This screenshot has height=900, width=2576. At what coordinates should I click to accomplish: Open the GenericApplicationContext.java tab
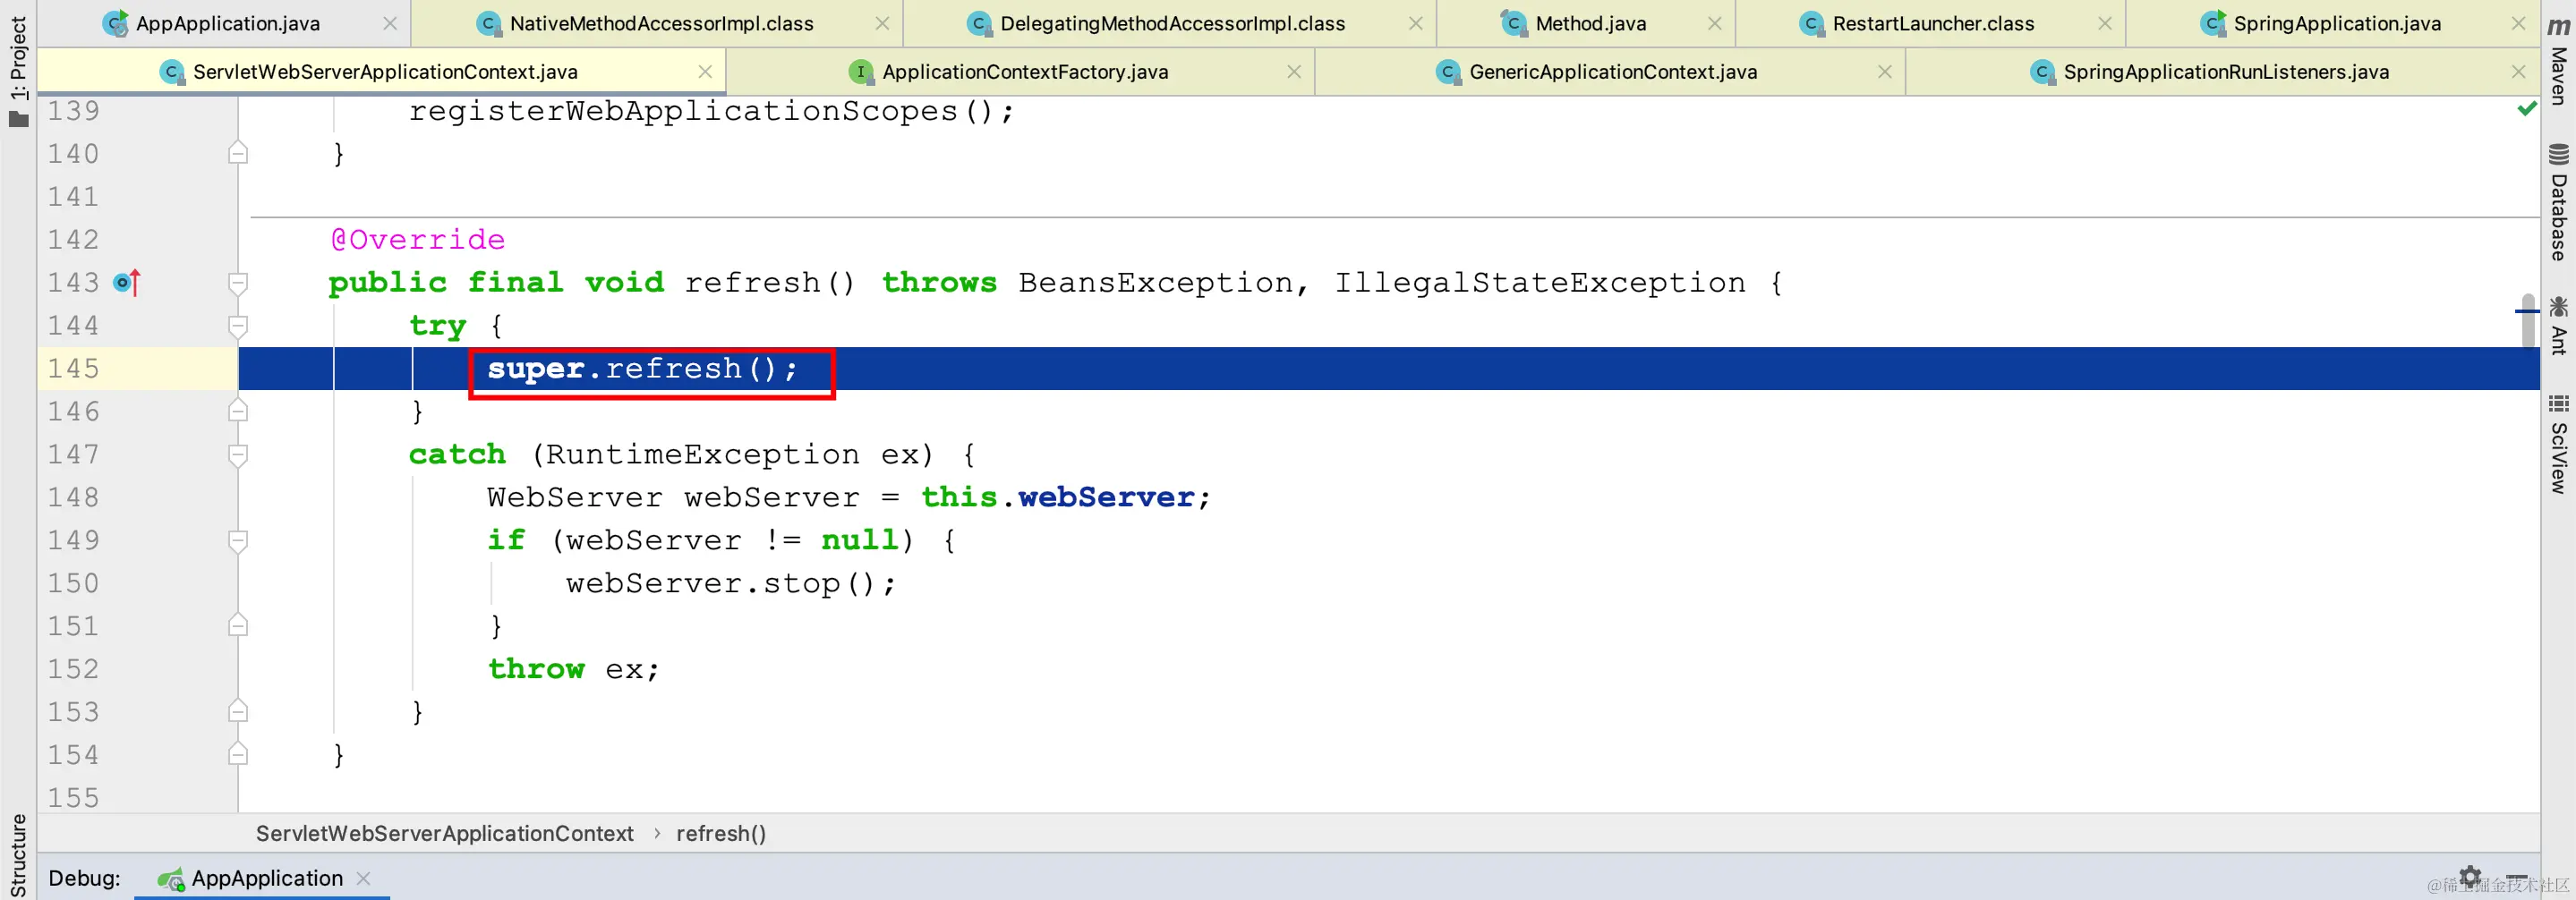(x=1612, y=72)
